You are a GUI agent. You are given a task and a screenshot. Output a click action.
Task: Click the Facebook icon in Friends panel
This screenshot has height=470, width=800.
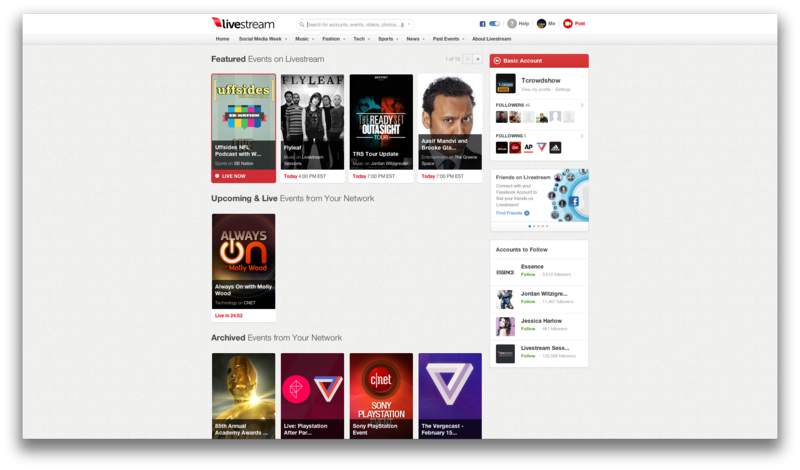(574, 201)
